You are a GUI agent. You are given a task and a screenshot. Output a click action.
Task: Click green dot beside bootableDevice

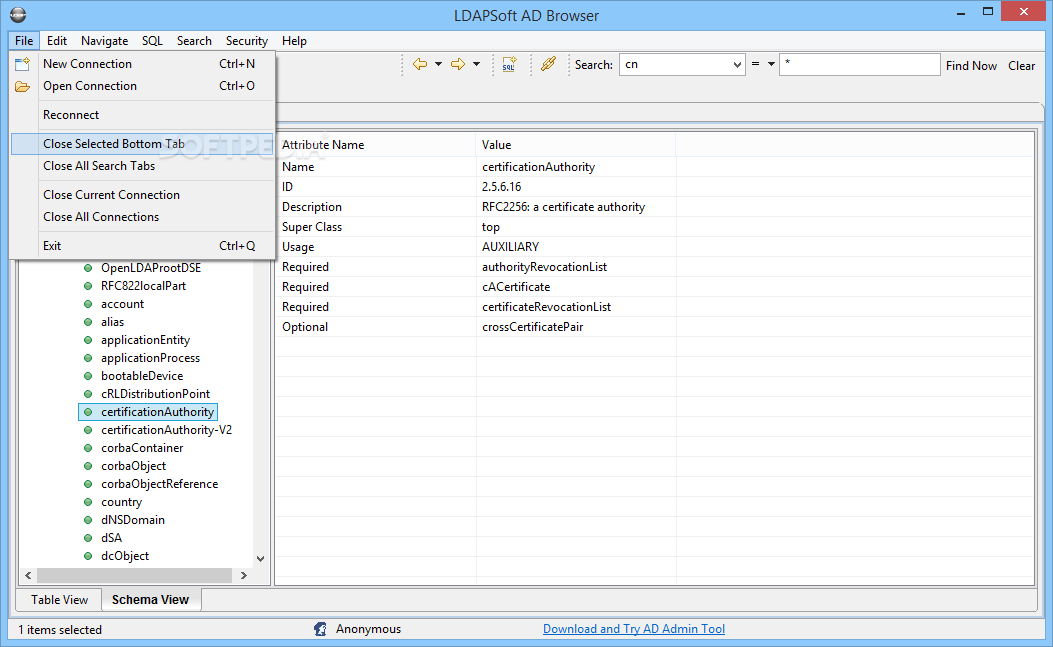[88, 376]
